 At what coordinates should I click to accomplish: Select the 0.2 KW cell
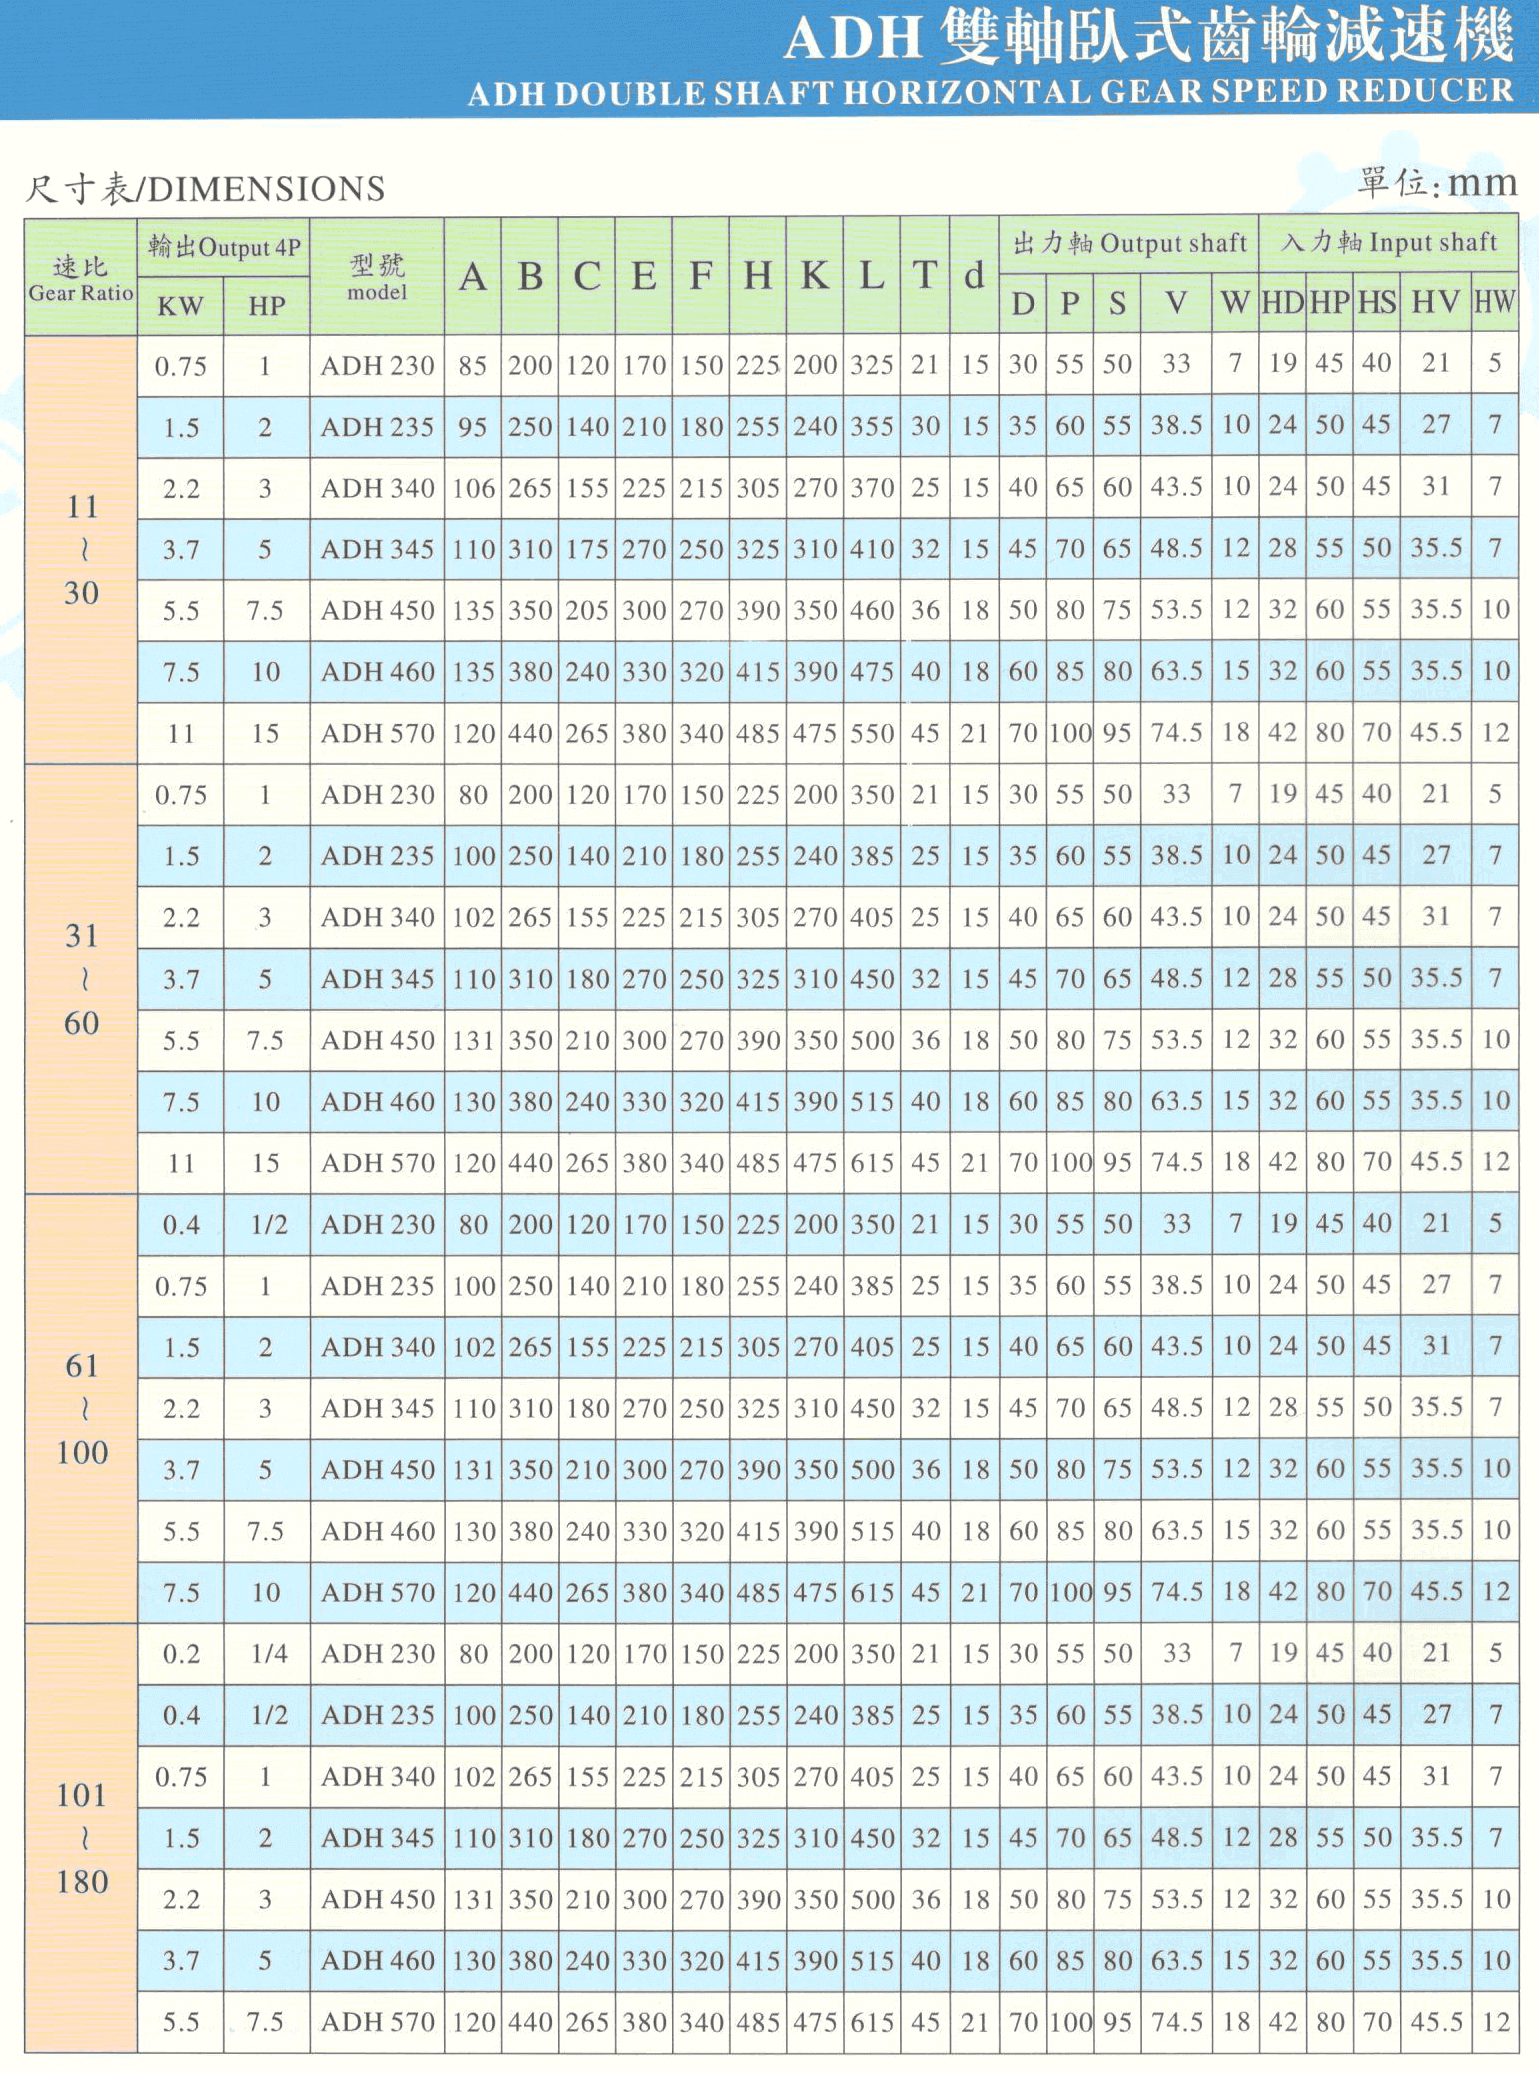tap(181, 1654)
